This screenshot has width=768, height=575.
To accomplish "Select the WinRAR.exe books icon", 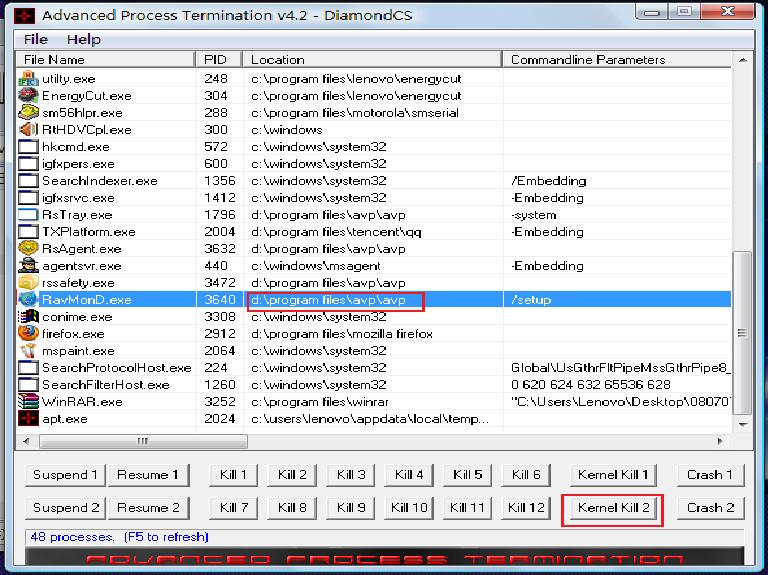I will pyautogui.click(x=28, y=402).
